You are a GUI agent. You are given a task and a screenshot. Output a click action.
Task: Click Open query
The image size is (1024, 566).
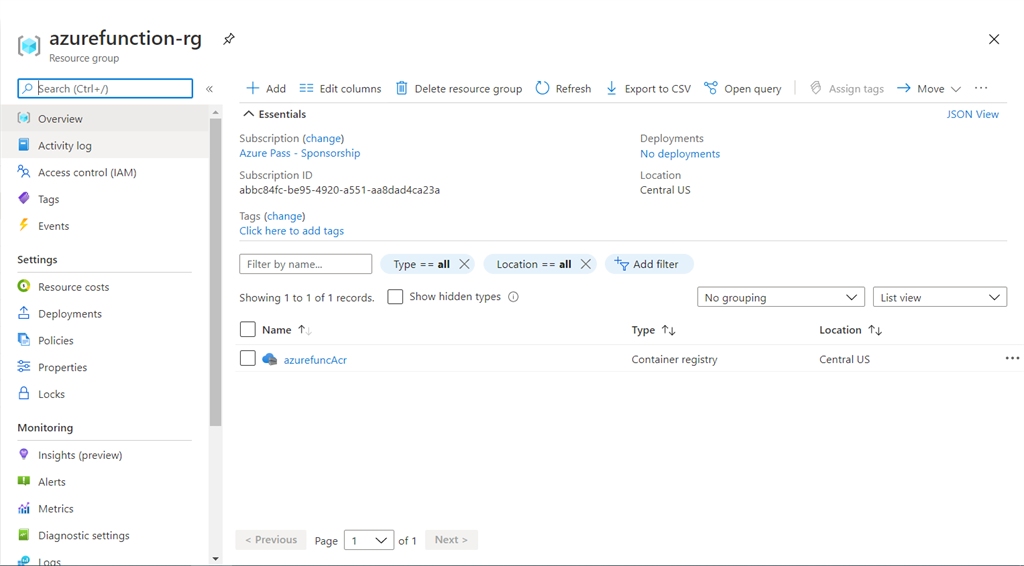tap(743, 89)
